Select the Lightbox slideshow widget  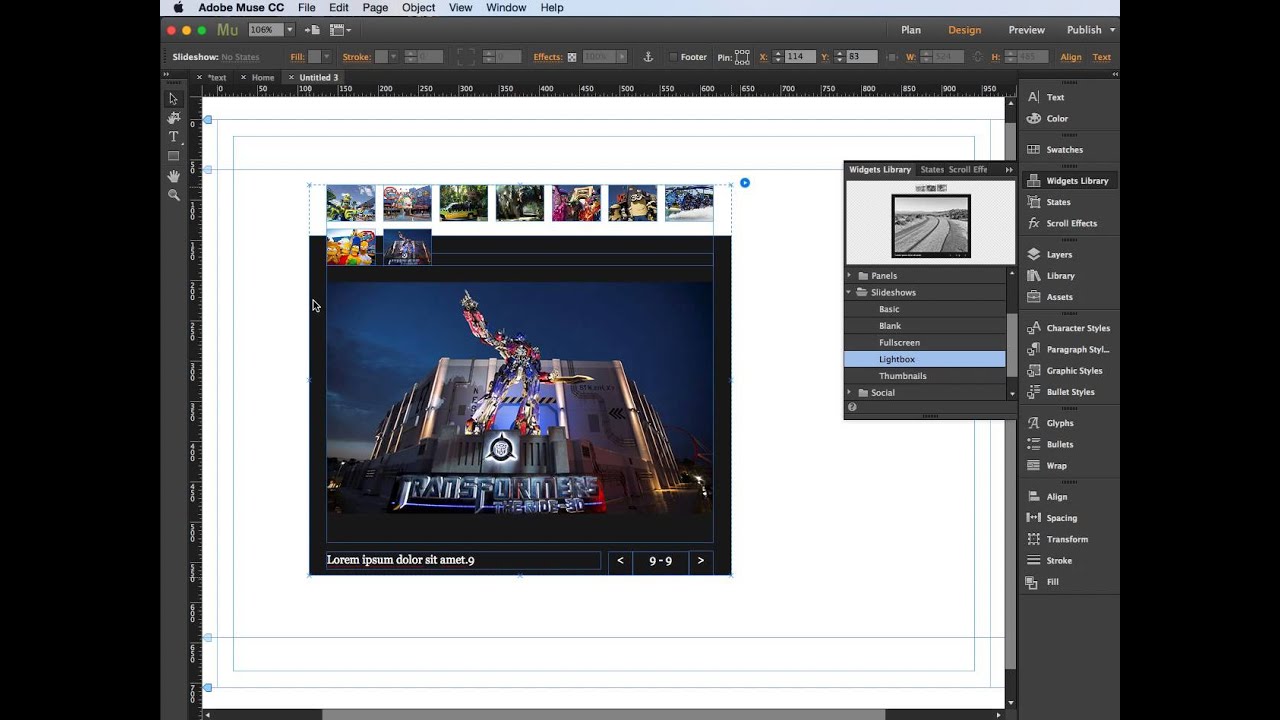[925, 359]
